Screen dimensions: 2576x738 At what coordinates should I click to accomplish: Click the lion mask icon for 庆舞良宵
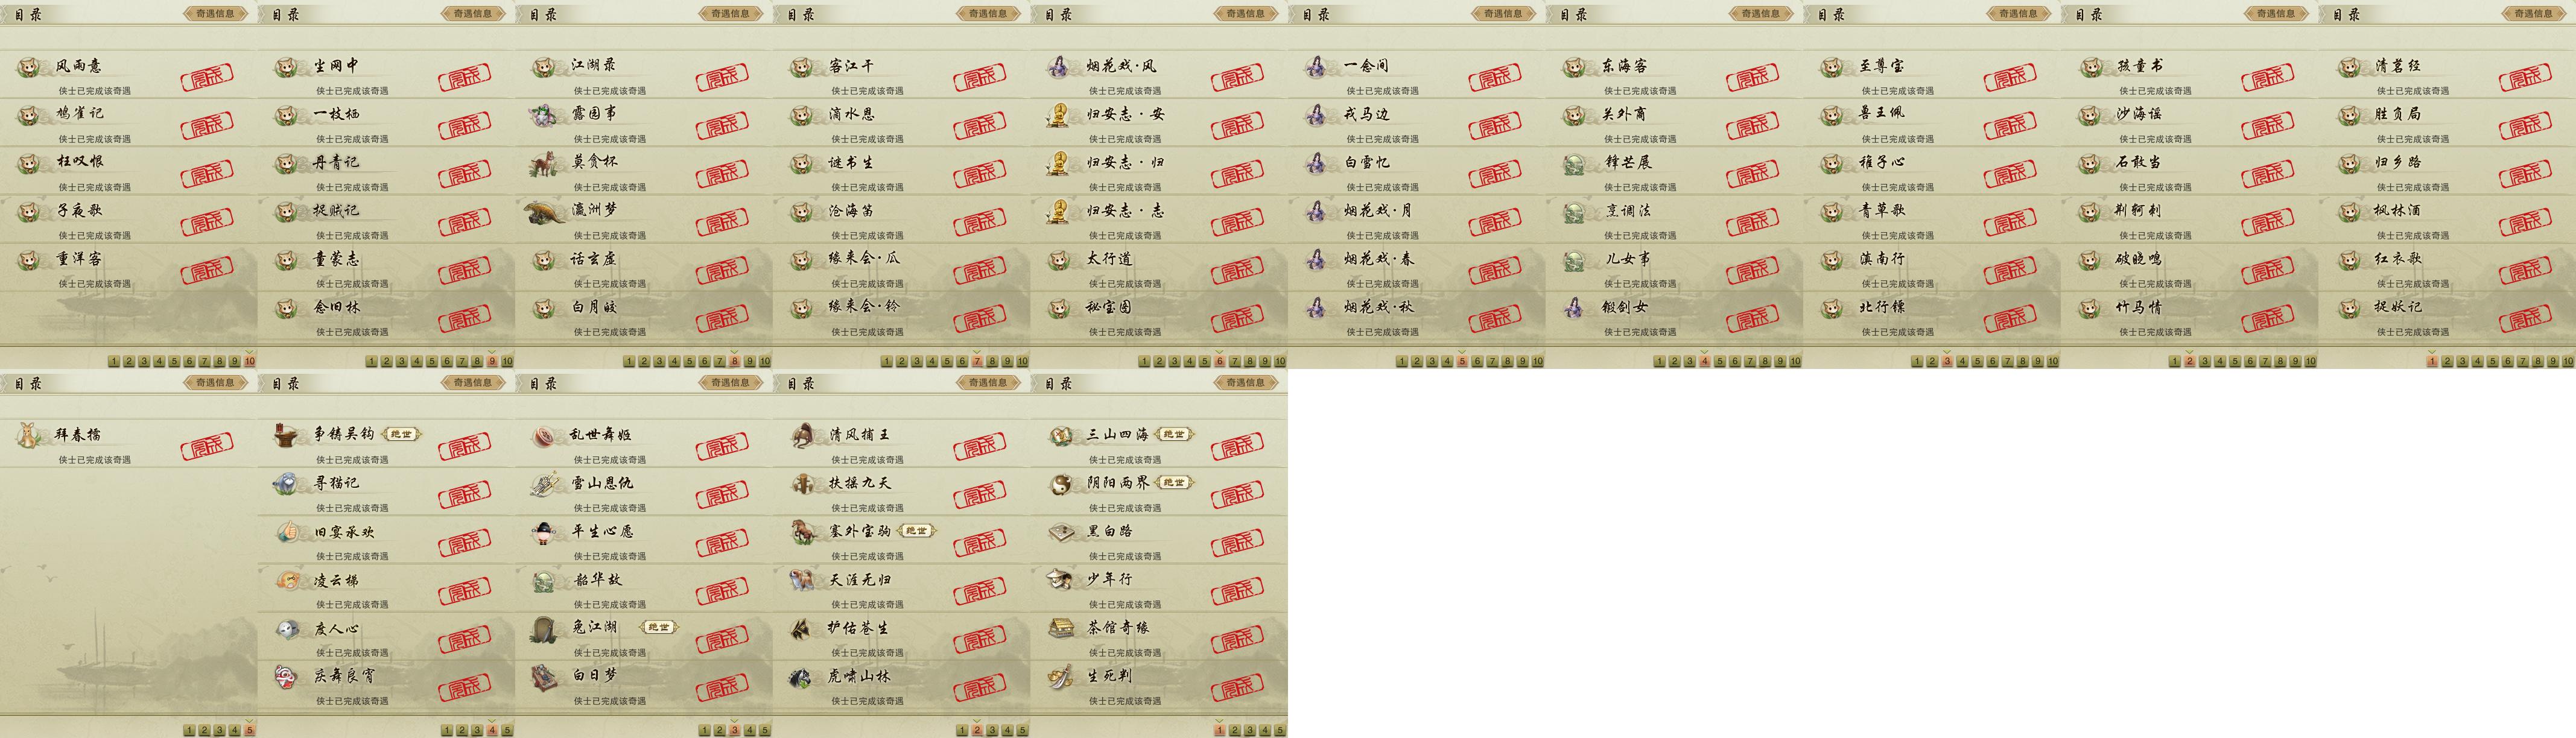click(x=287, y=677)
